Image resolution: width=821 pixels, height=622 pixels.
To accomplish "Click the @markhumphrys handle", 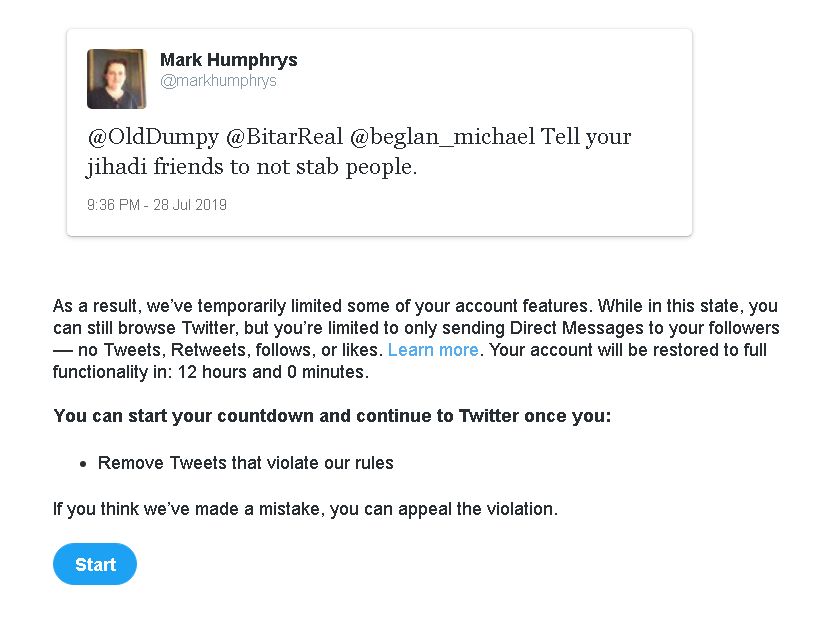I will point(218,81).
